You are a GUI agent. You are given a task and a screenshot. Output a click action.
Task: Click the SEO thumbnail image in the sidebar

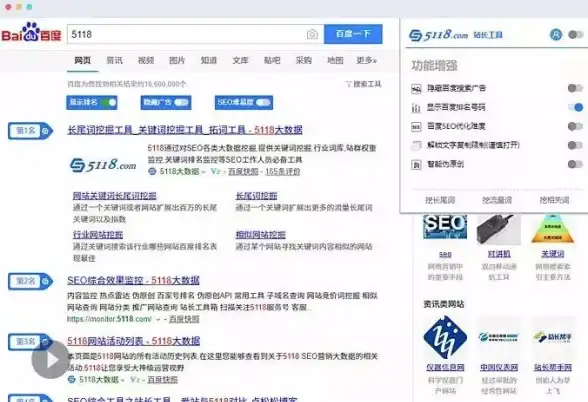point(445,227)
